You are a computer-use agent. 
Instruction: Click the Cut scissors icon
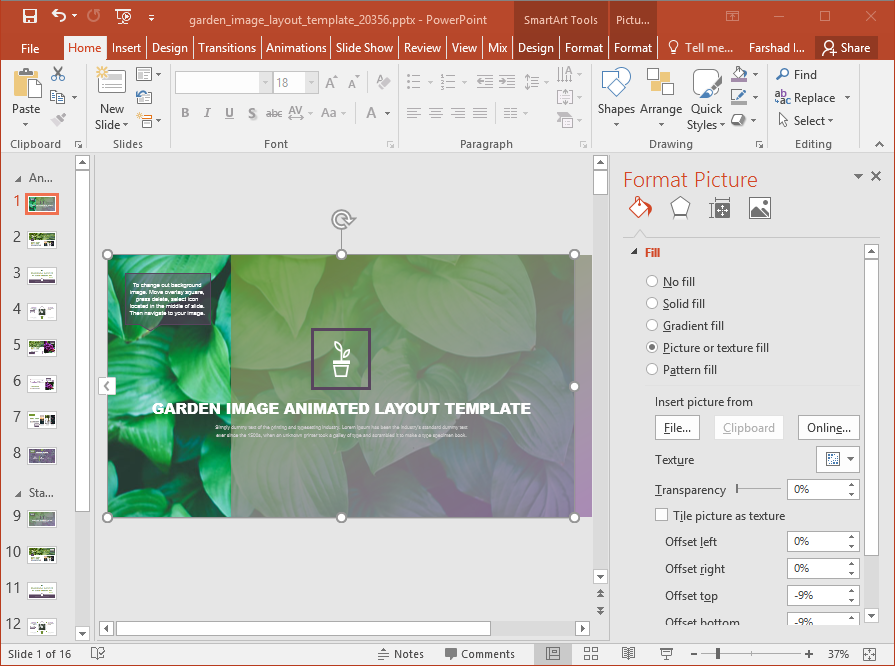(58, 74)
